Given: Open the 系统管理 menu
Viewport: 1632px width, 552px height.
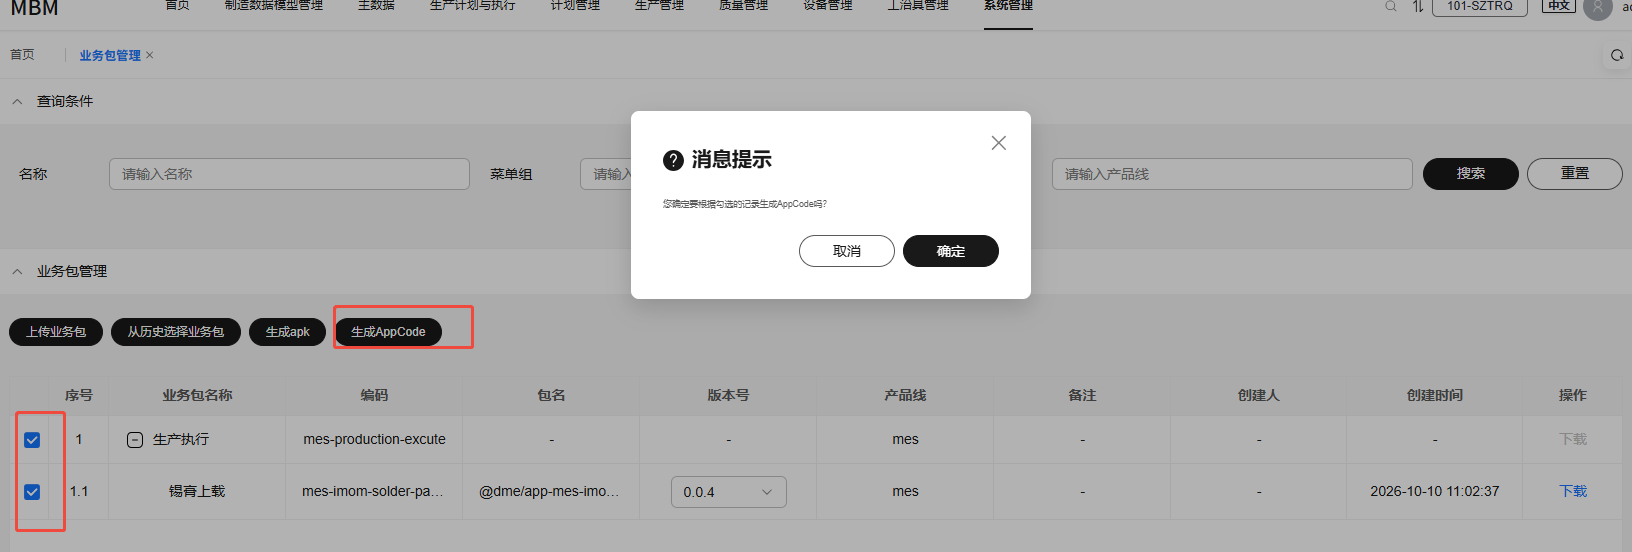Looking at the screenshot, I should click(1008, 6).
